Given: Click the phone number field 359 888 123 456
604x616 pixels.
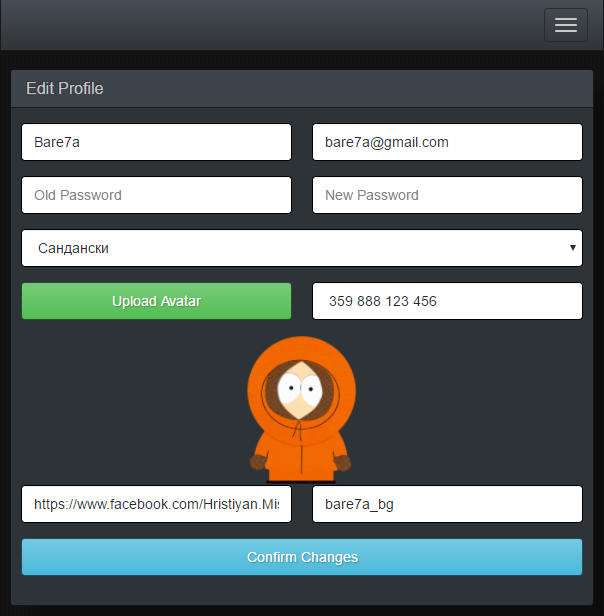Looking at the screenshot, I should click(447, 301).
